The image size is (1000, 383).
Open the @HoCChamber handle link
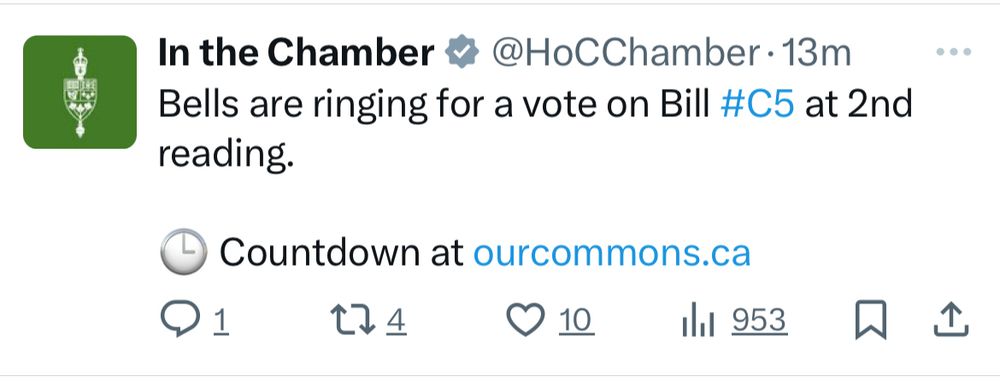[624, 53]
